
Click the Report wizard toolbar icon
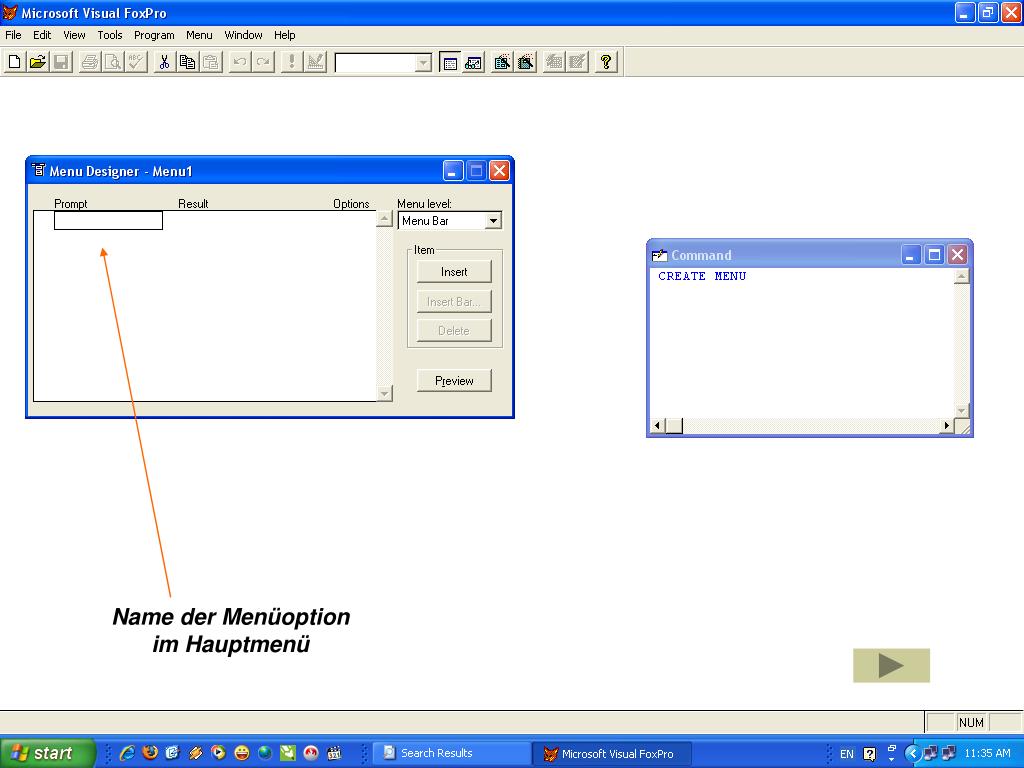(x=526, y=62)
